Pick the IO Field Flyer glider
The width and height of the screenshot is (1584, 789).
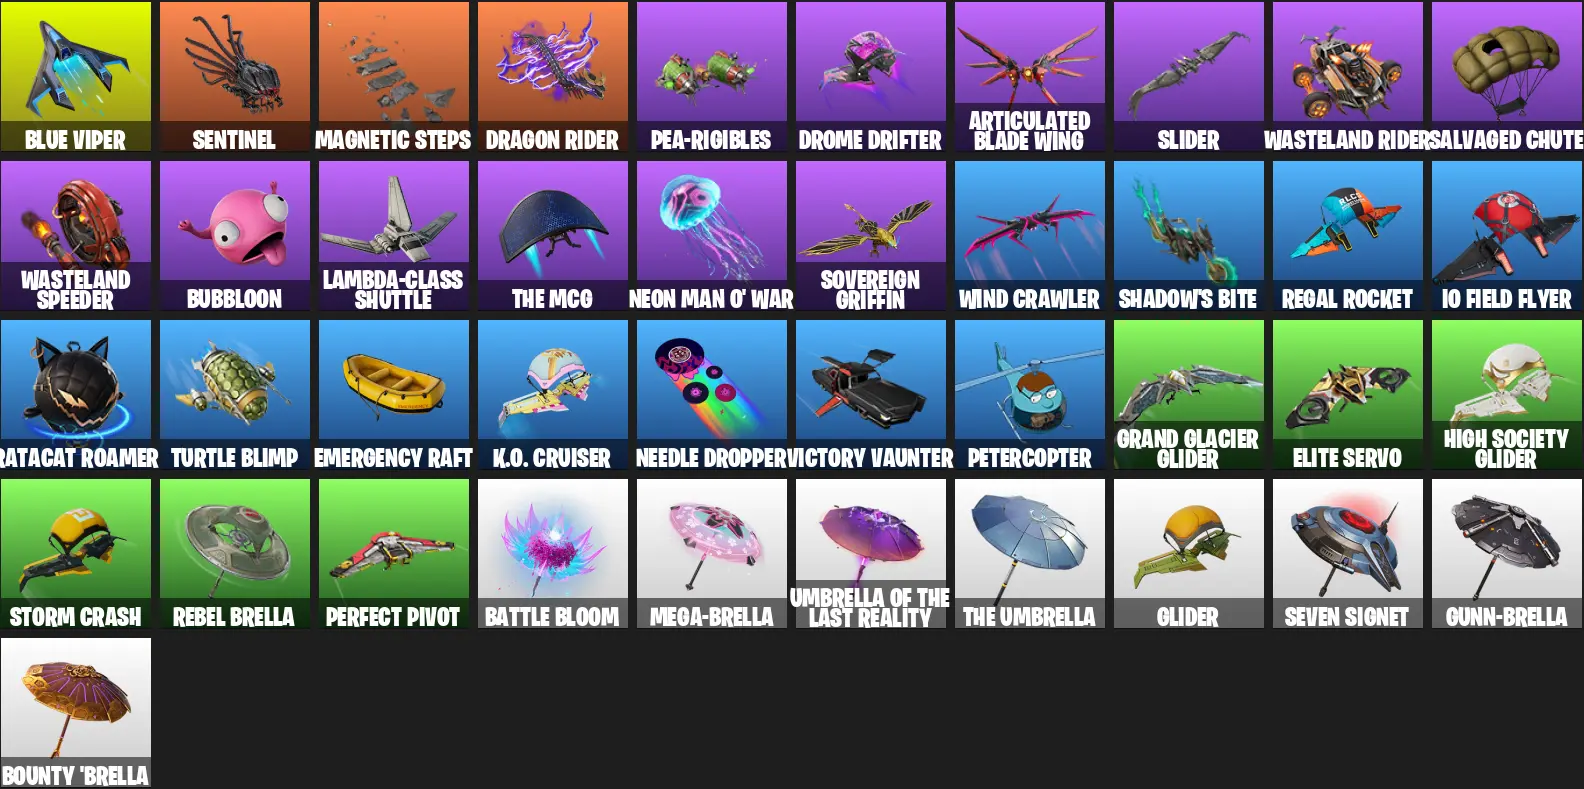coord(1507,236)
